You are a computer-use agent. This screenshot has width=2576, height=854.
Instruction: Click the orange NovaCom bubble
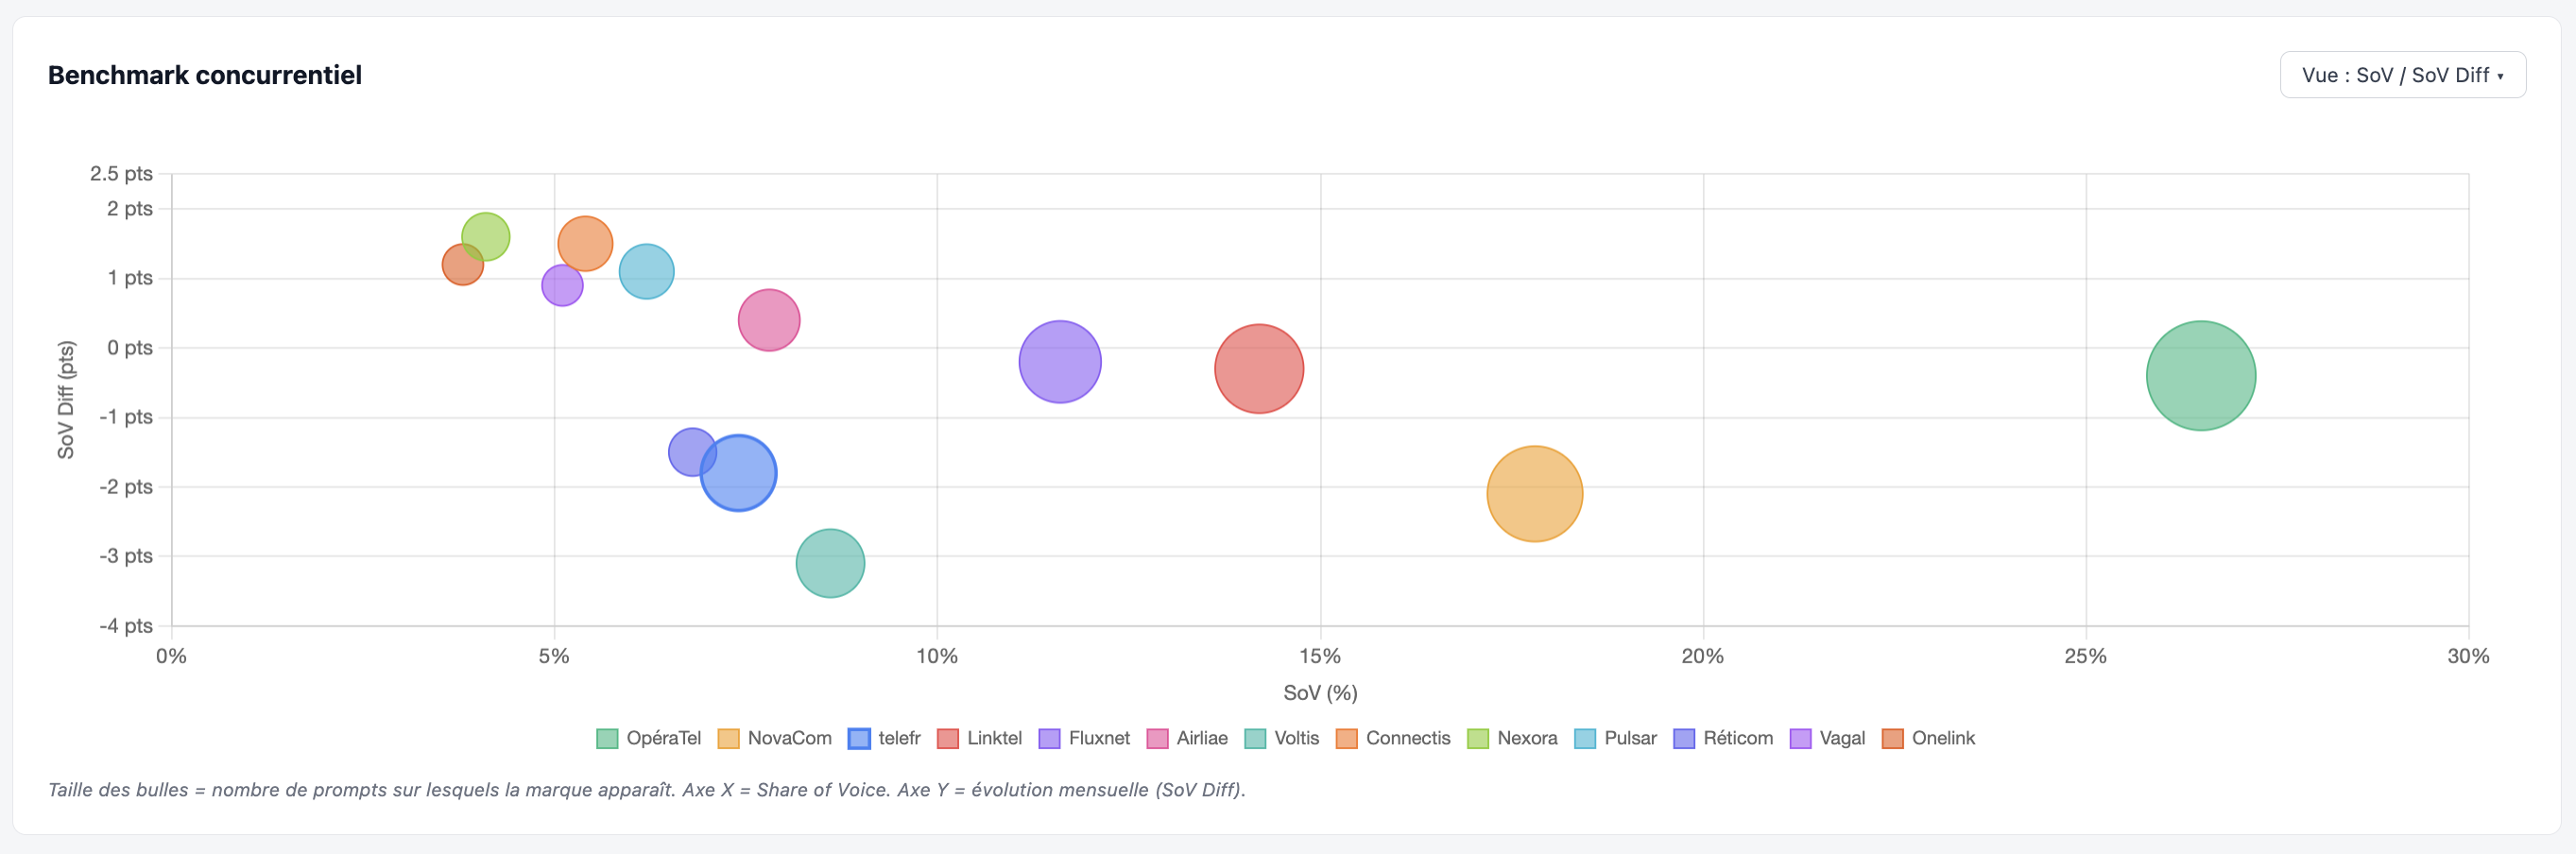[1535, 493]
